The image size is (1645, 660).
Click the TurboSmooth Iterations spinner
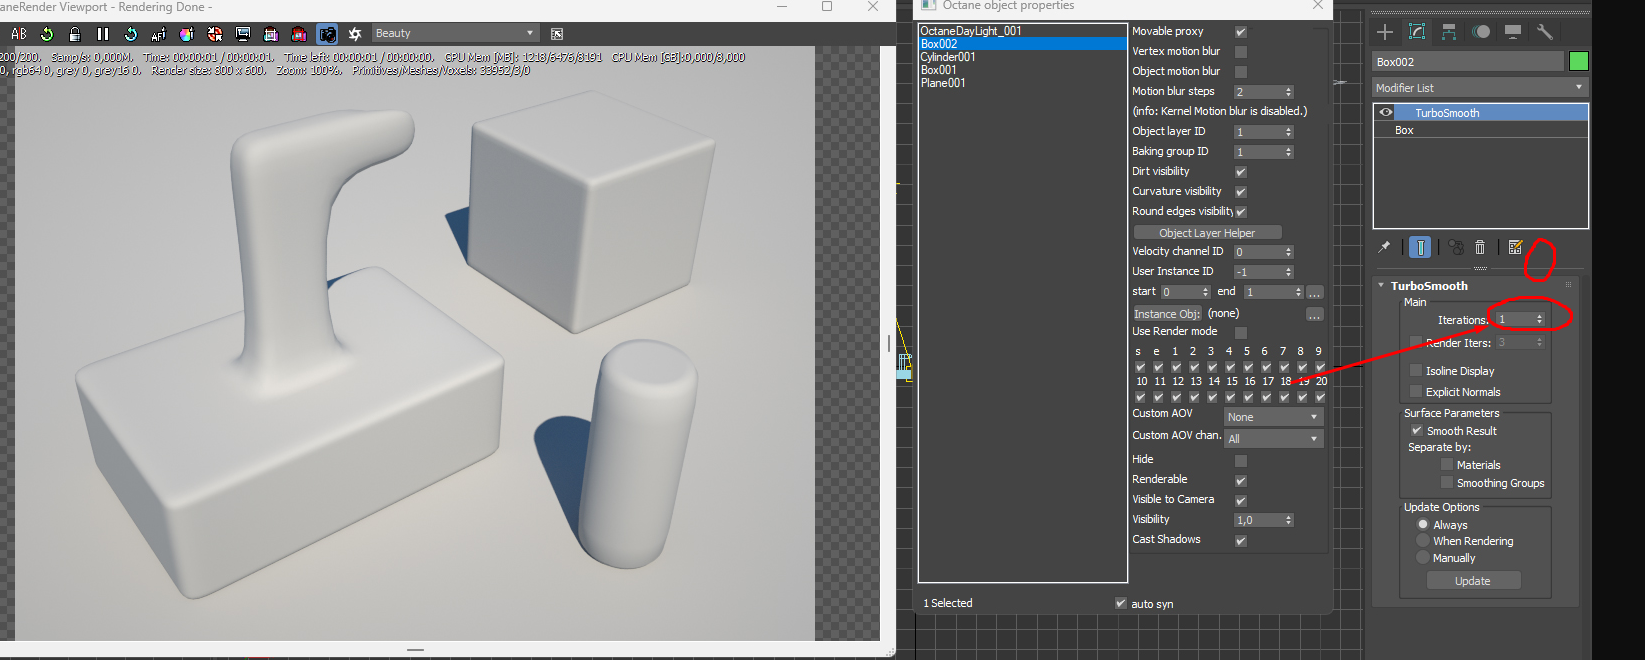tap(1520, 319)
